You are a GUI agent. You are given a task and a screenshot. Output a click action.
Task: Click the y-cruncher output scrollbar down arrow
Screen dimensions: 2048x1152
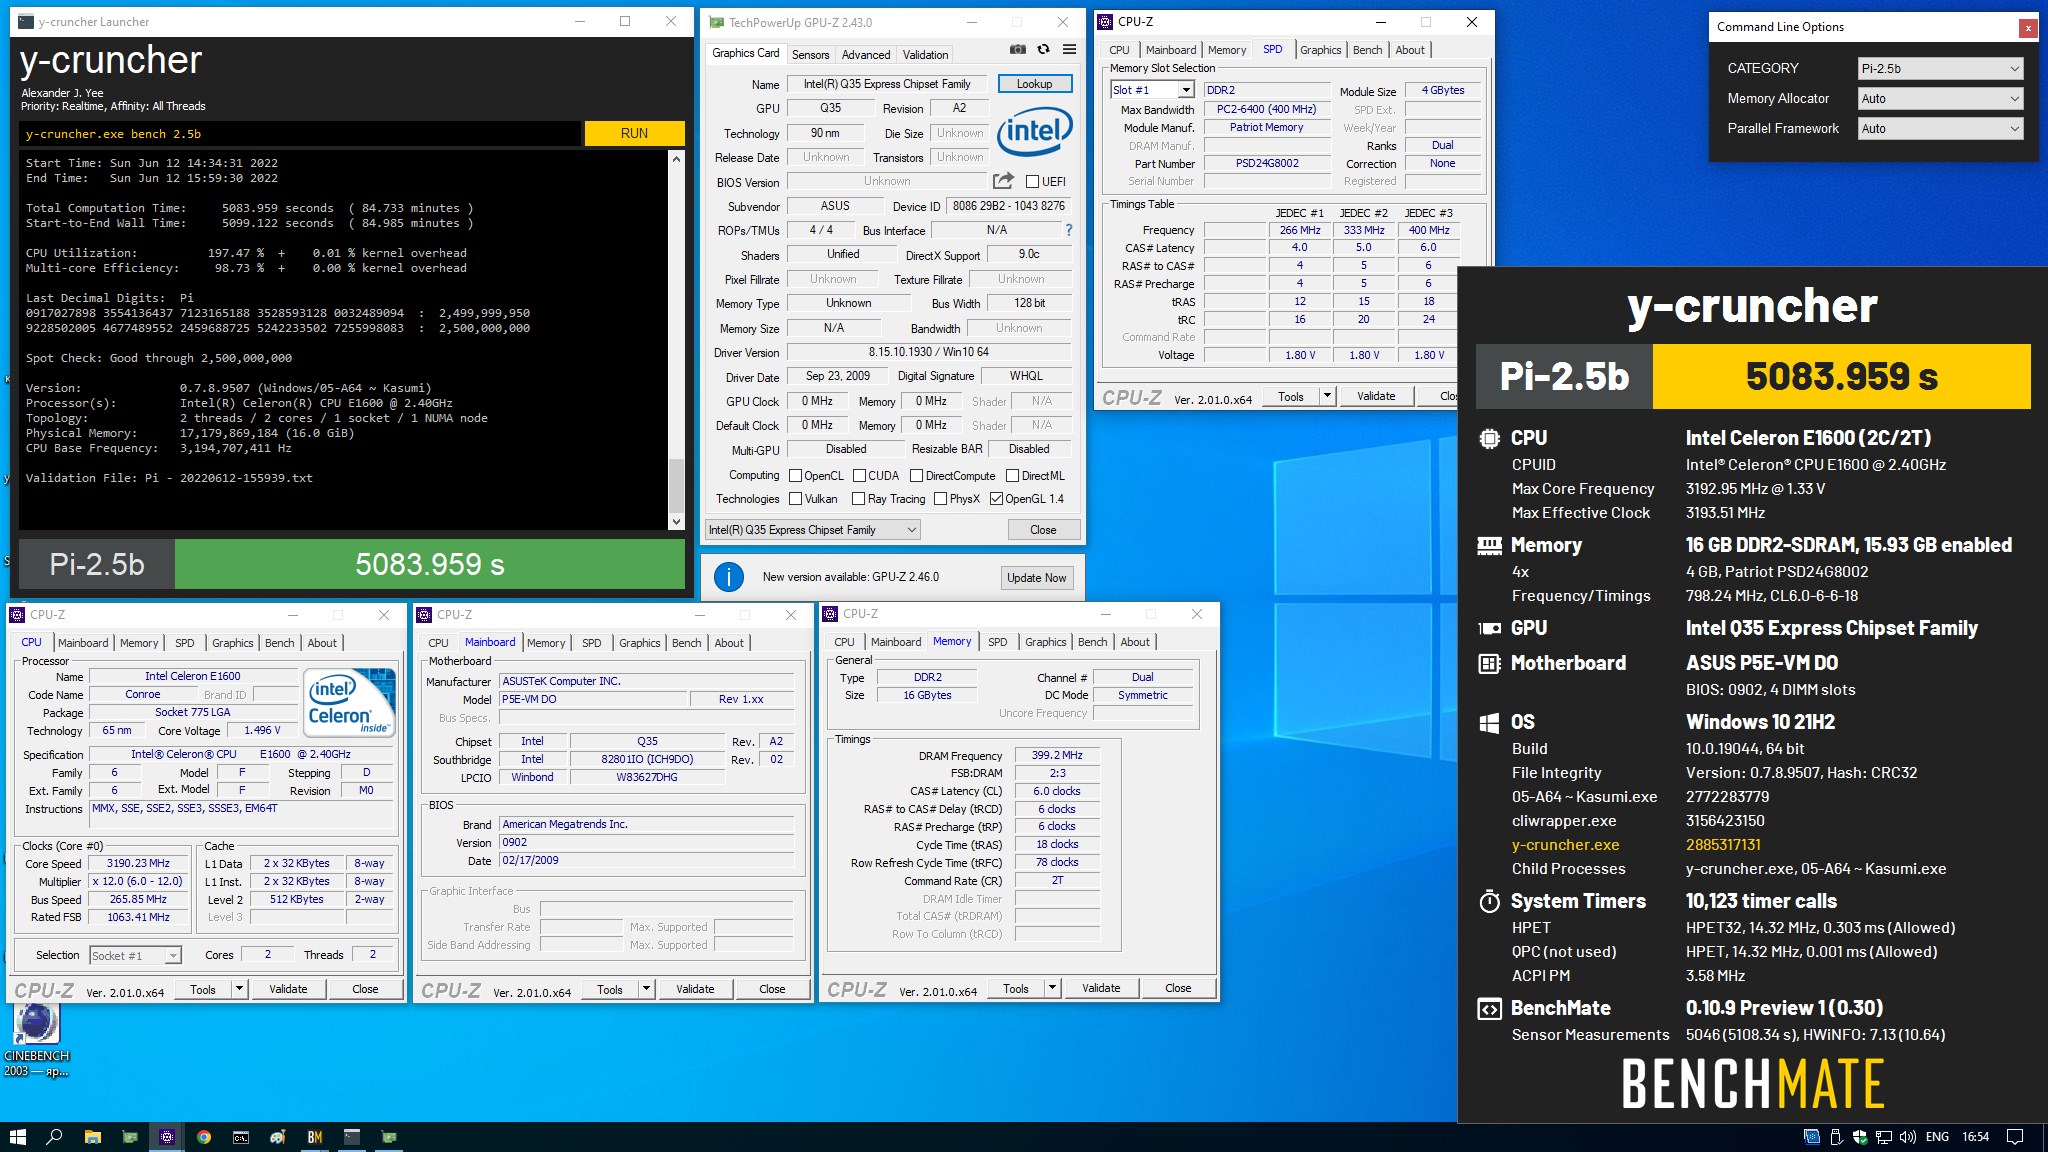(x=676, y=521)
